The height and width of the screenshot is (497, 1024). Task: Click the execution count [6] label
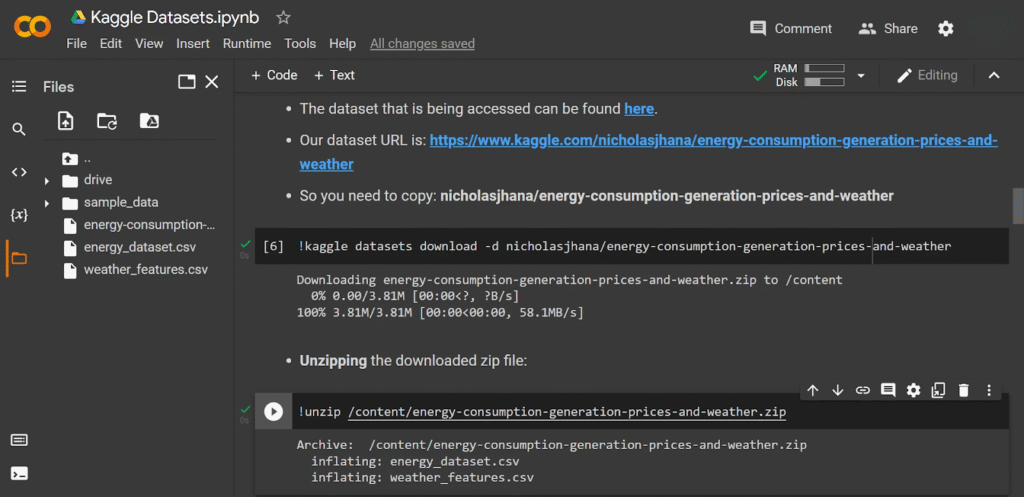click(273, 246)
